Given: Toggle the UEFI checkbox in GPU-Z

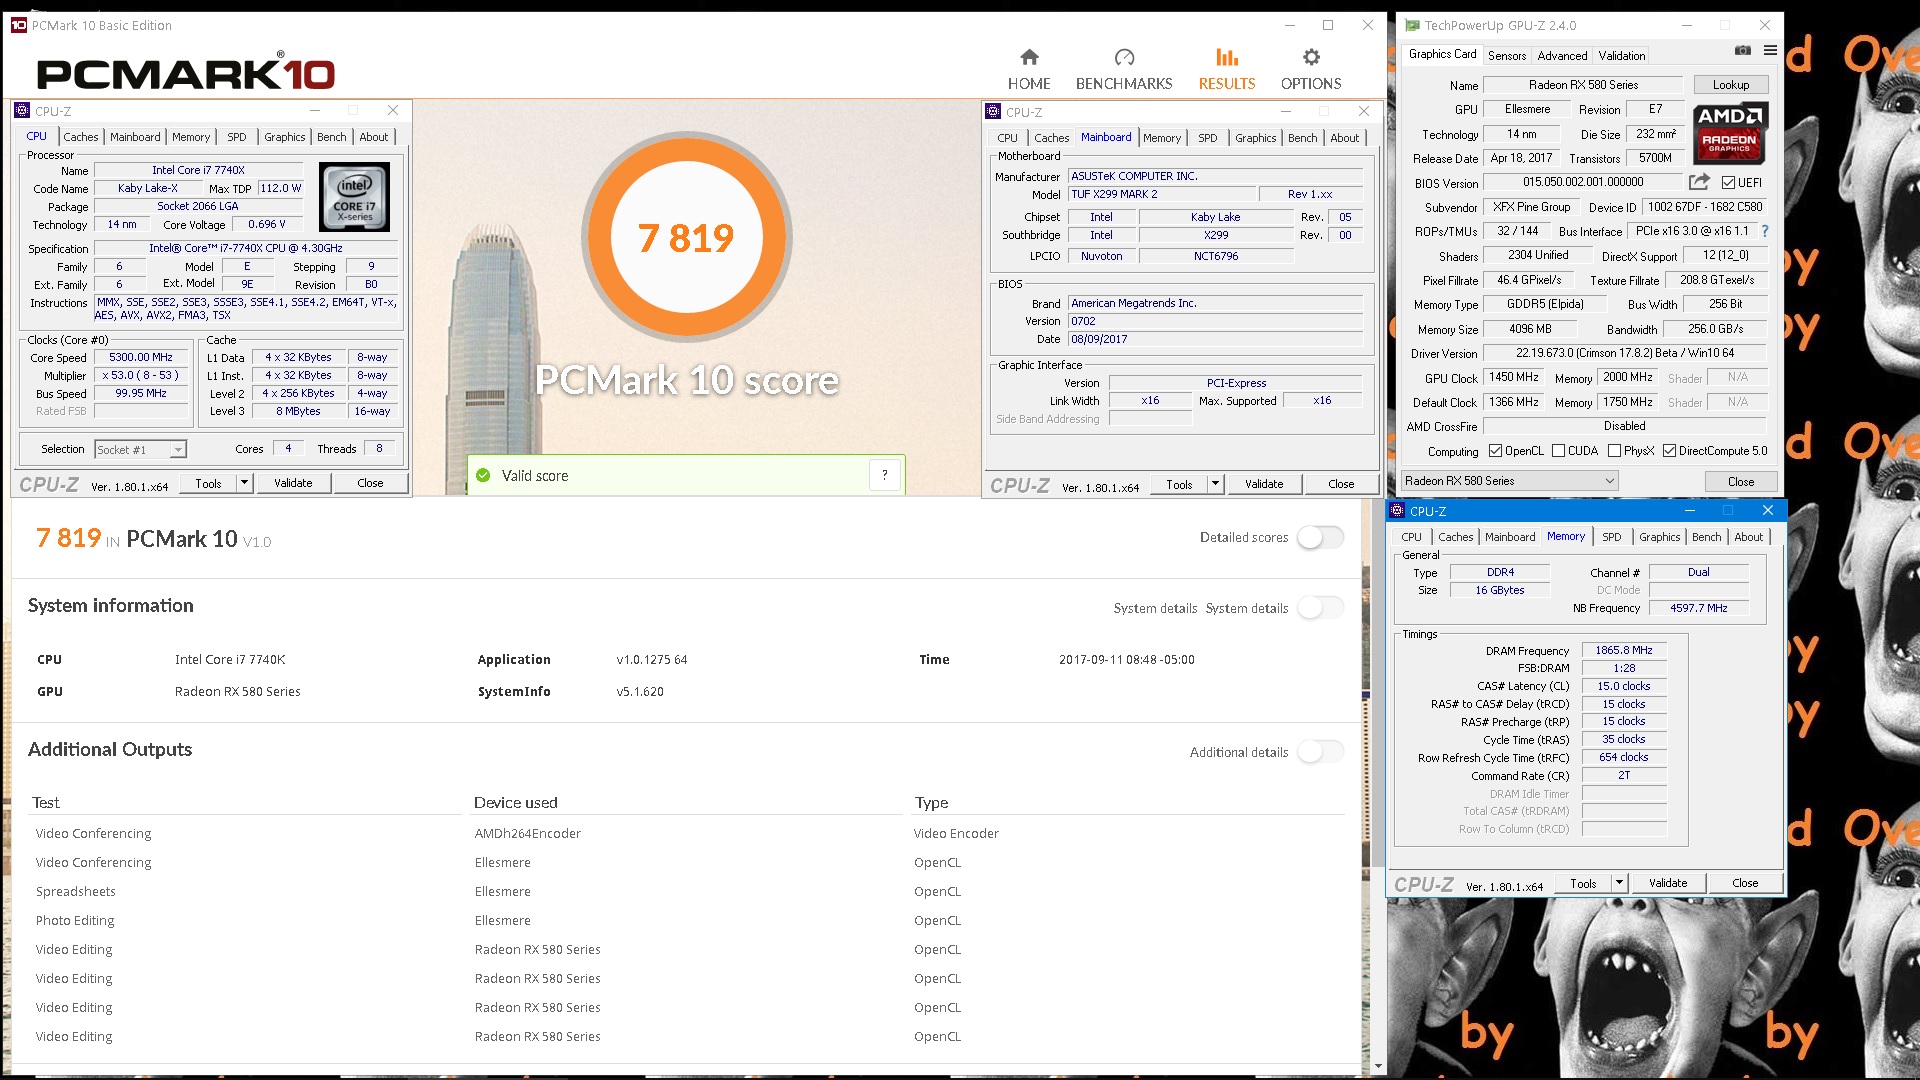Looking at the screenshot, I should click(x=1728, y=182).
